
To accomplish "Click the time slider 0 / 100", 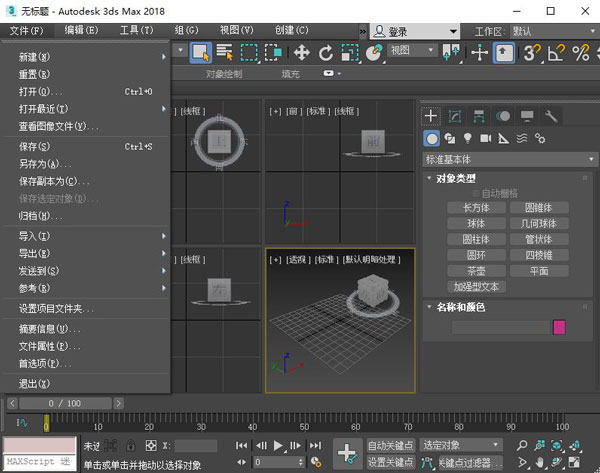I will 65,403.
